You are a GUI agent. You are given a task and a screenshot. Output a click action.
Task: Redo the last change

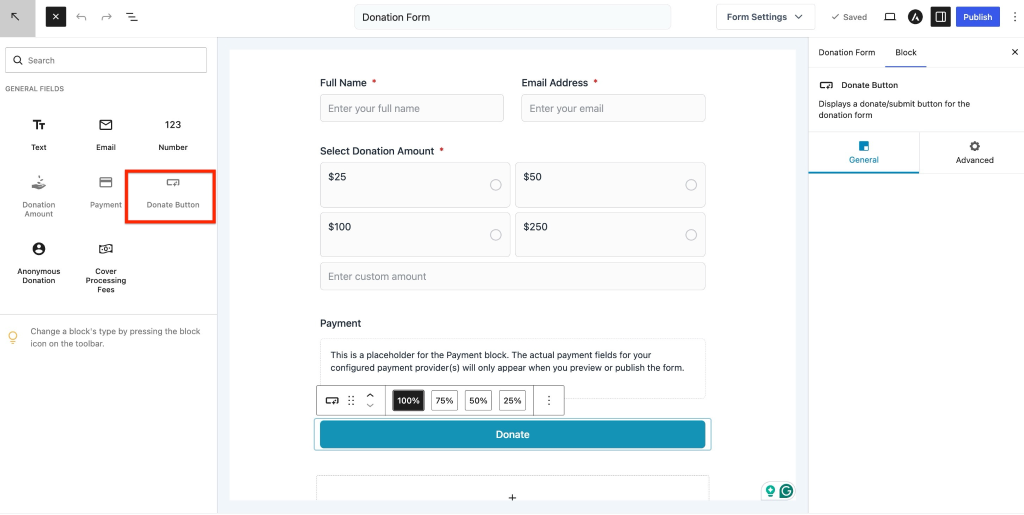(x=106, y=17)
